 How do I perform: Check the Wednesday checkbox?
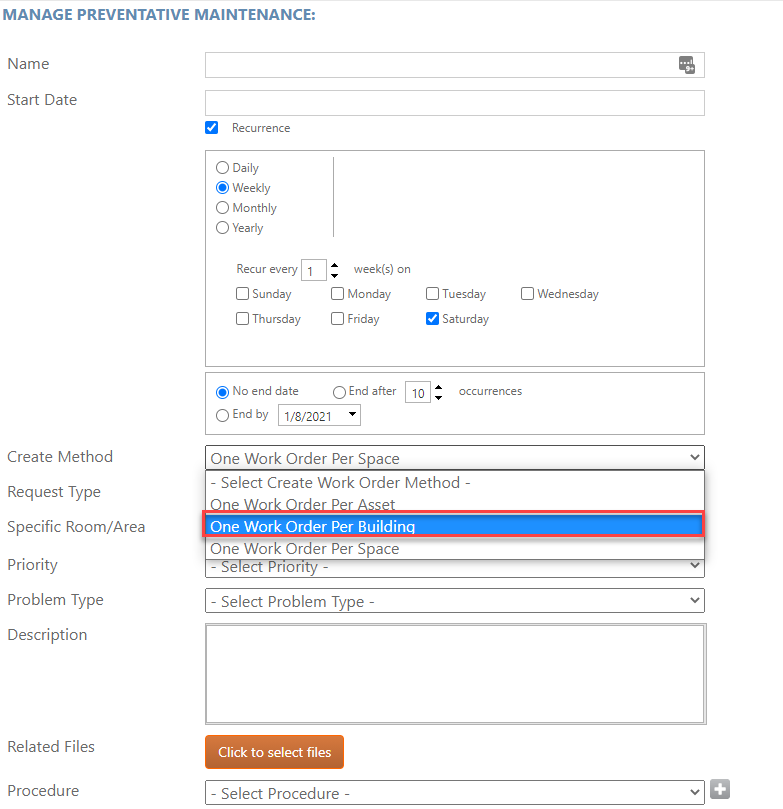coord(527,294)
